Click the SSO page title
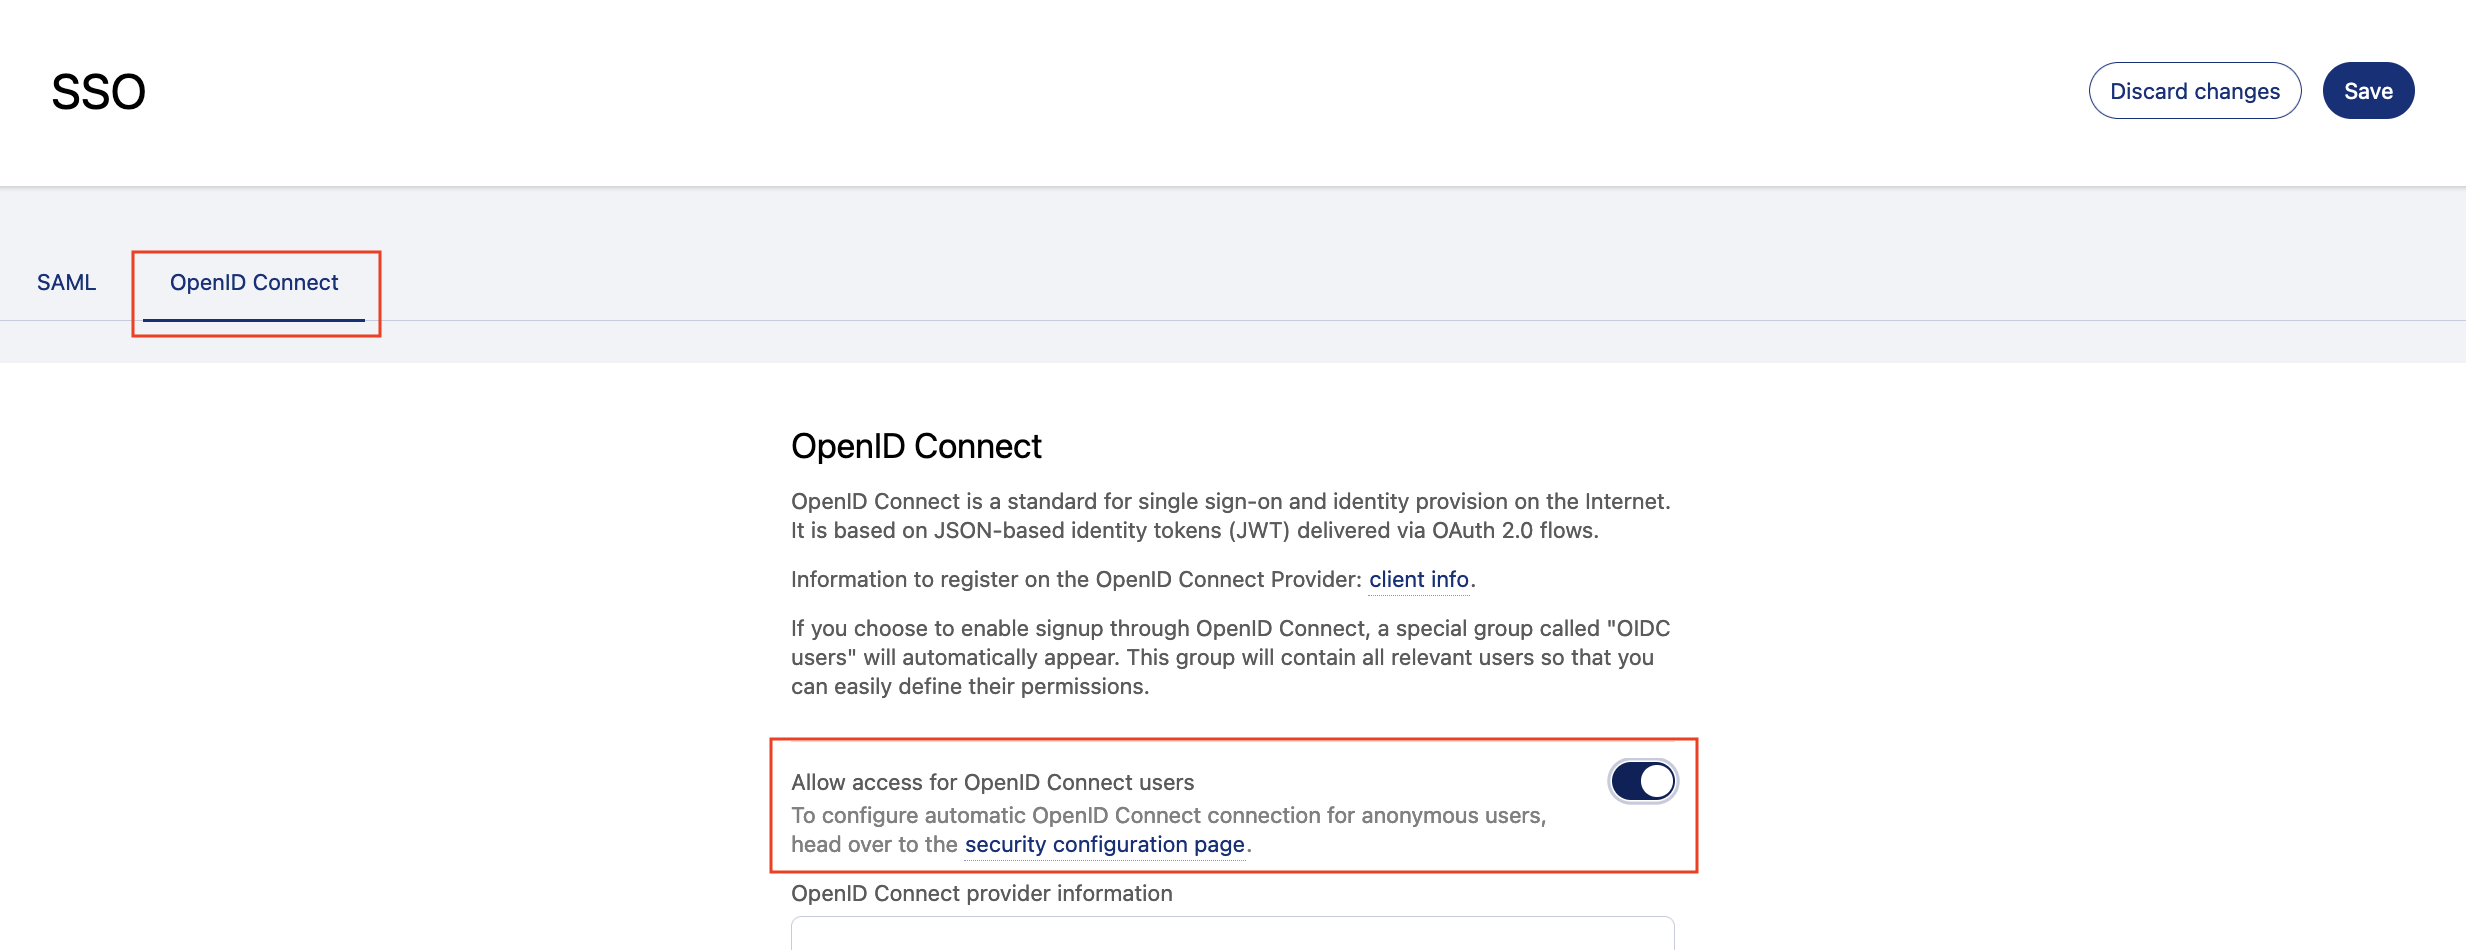The height and width of the screenshot is (950, 2466). [x=98, y=92]
